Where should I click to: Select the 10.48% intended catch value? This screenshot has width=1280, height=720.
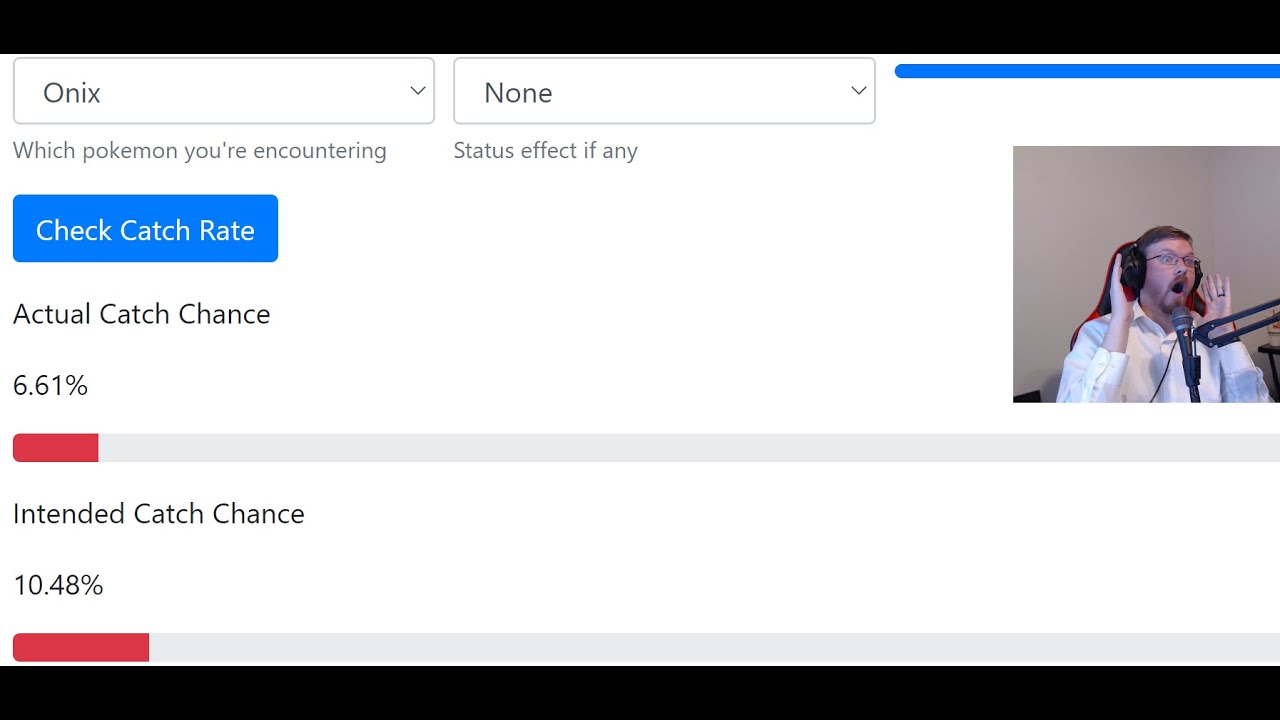(x=58, y=585)
